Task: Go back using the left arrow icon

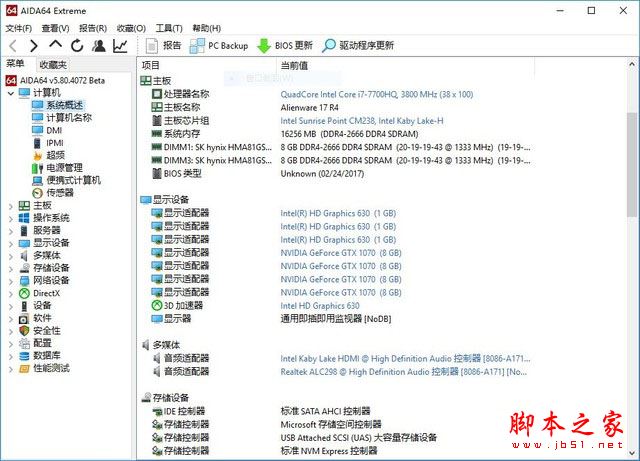Action: tap(13, 45)
